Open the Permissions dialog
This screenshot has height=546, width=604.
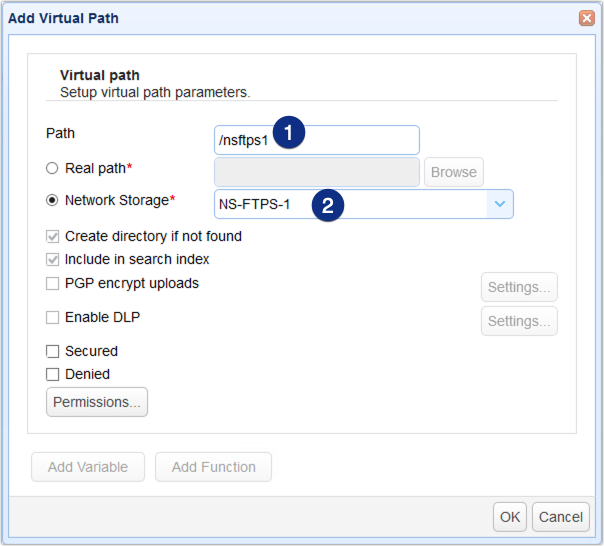pyautogui.click(x=97, y=402)
